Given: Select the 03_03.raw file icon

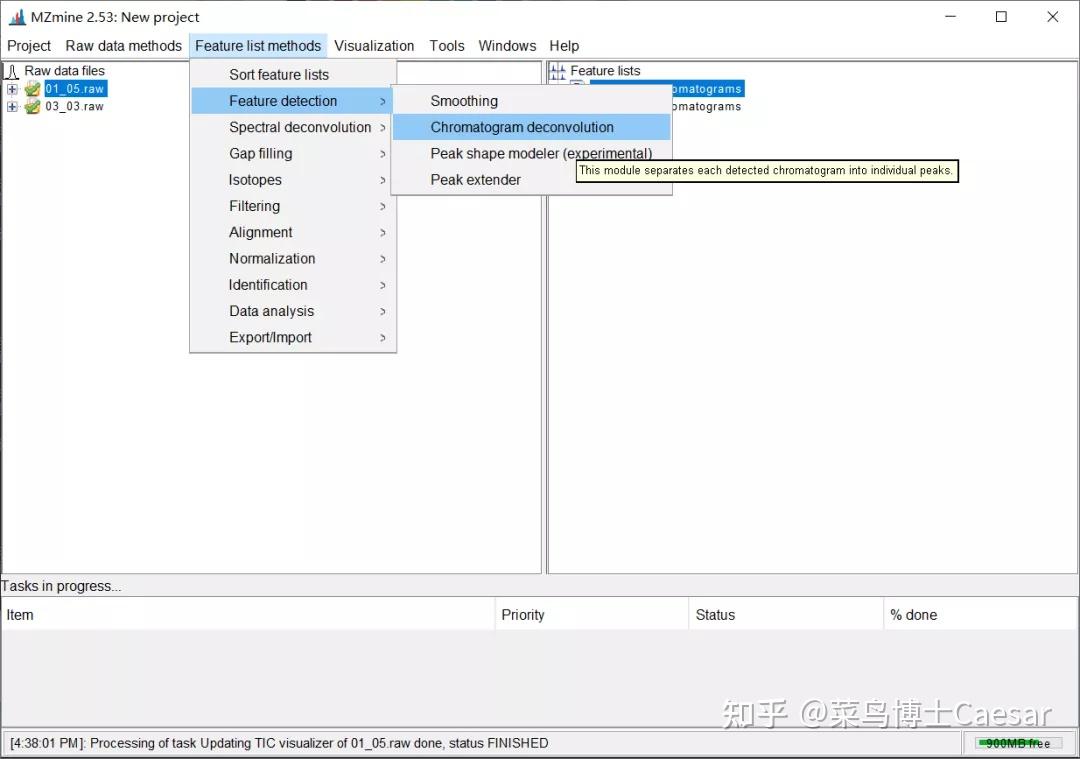Looking at the screenshot, I should click(31, 106).
